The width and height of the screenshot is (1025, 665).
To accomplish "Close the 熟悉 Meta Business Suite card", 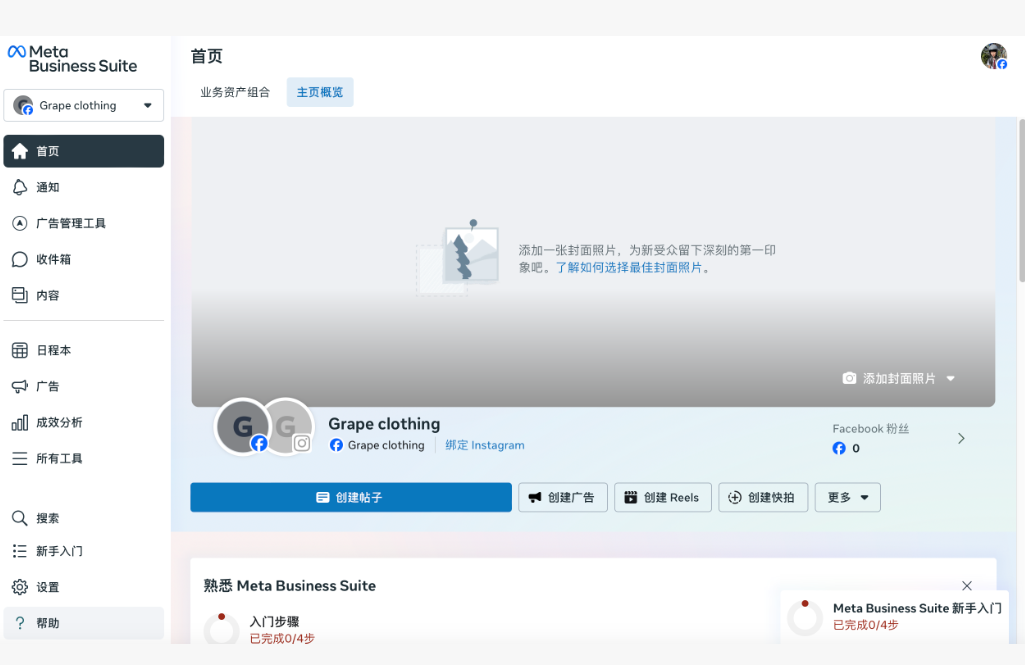I will click(x=967, y=586).
